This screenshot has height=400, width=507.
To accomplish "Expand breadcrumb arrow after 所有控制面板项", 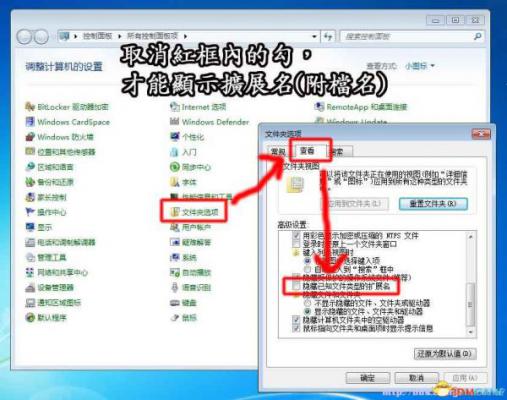I will [x=185, y=36].
